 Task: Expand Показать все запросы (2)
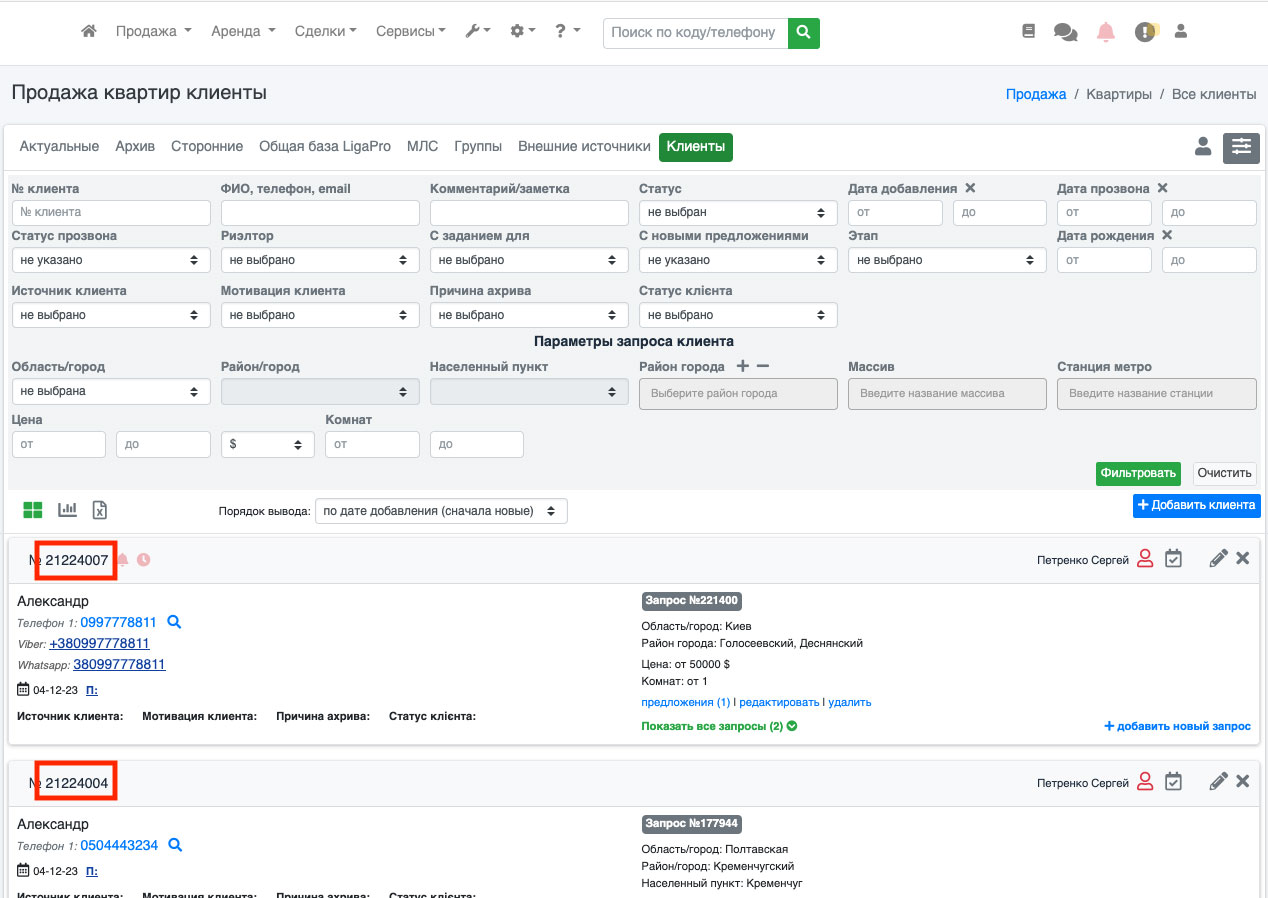[x=718, y=726]
